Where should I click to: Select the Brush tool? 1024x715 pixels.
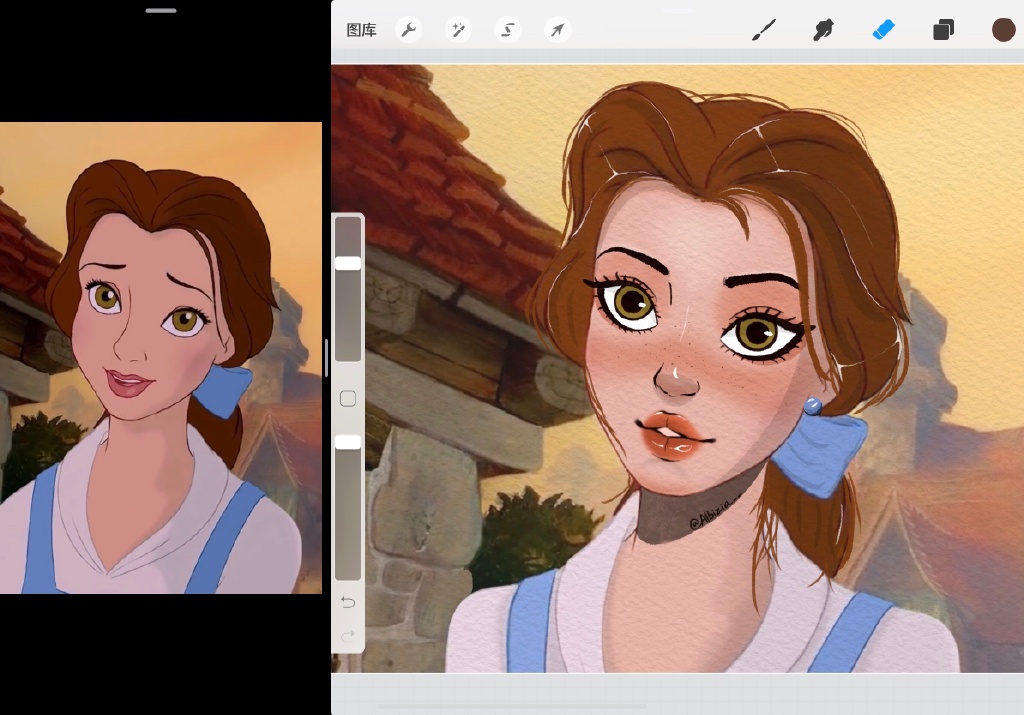coord(763,30)
